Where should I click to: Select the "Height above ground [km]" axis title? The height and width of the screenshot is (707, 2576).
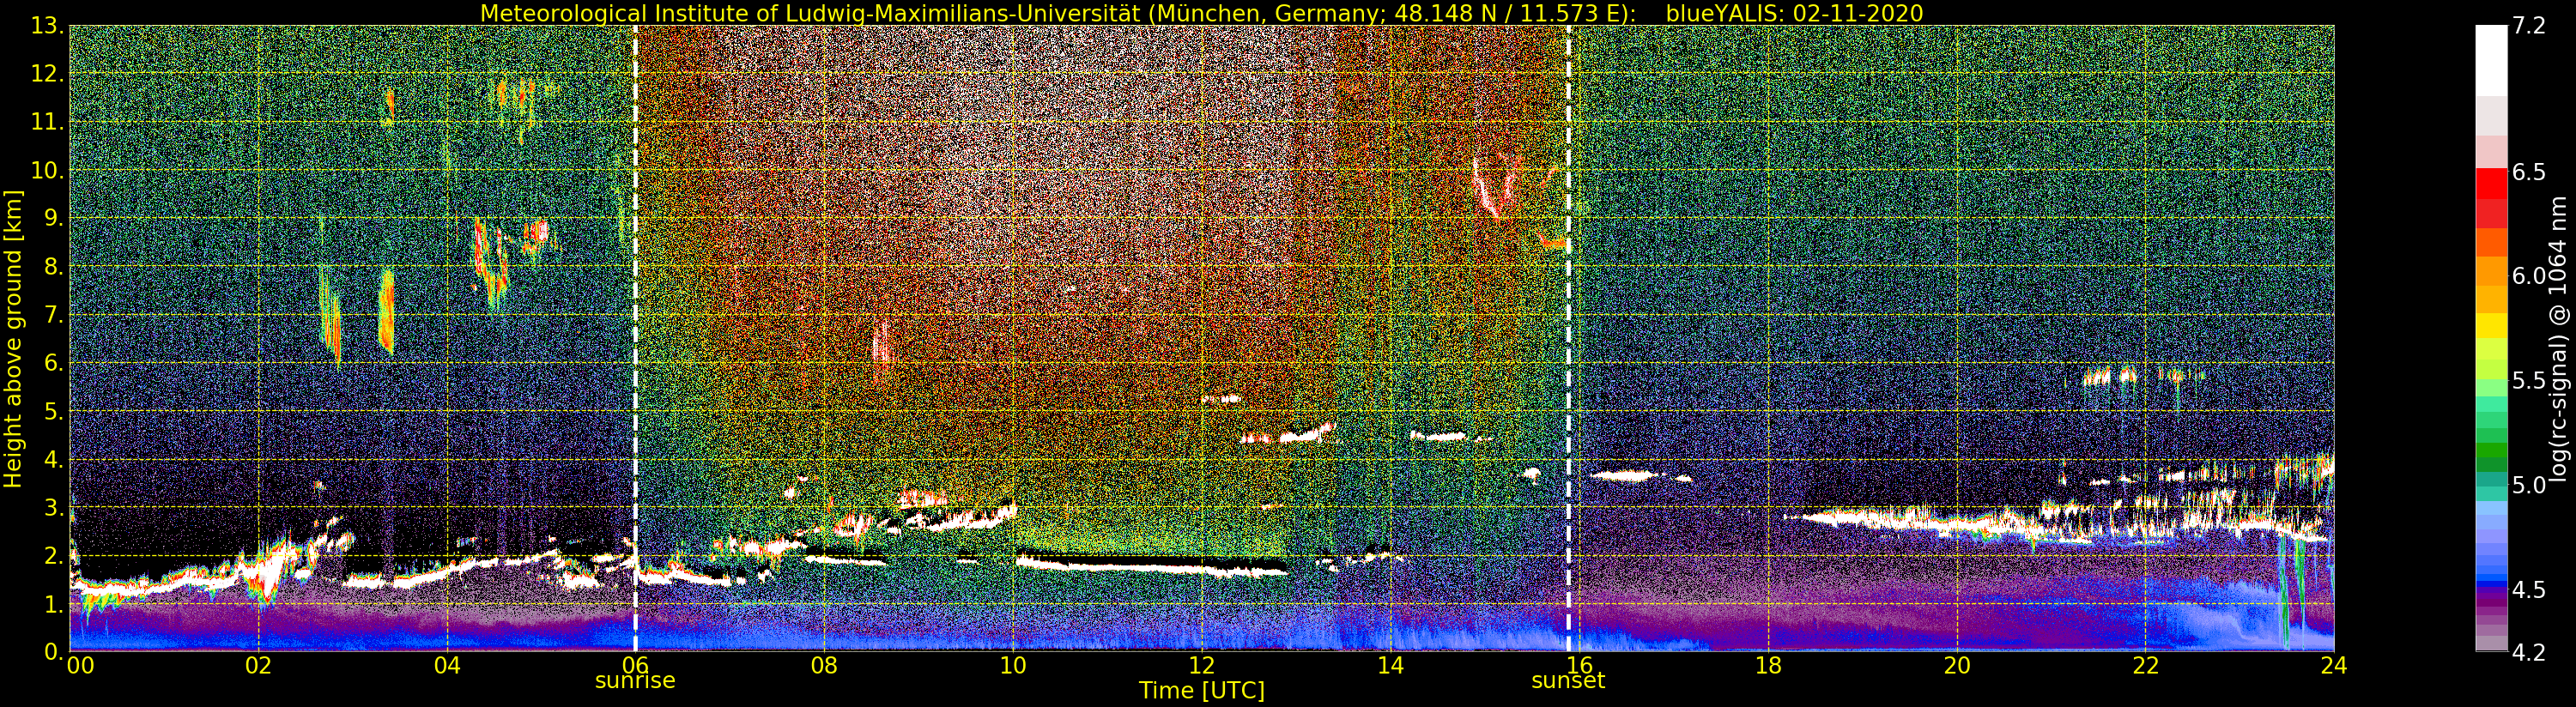13,338
